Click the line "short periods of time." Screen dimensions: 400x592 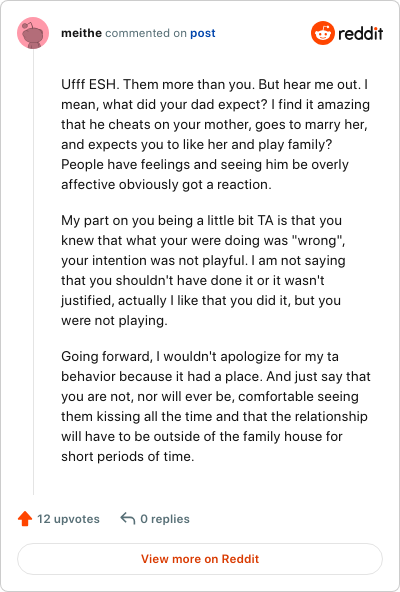(128, 456)
